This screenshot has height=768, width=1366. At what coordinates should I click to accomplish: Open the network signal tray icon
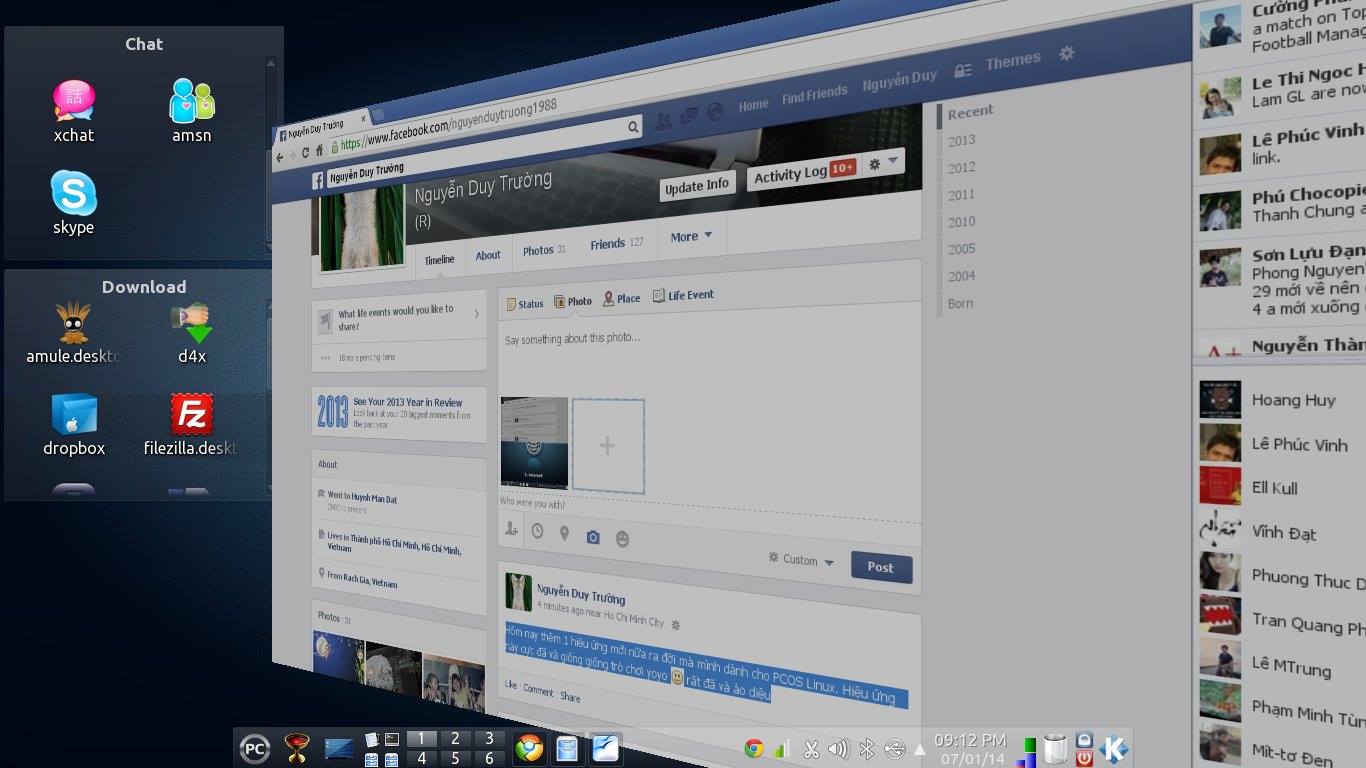point(781,748)
